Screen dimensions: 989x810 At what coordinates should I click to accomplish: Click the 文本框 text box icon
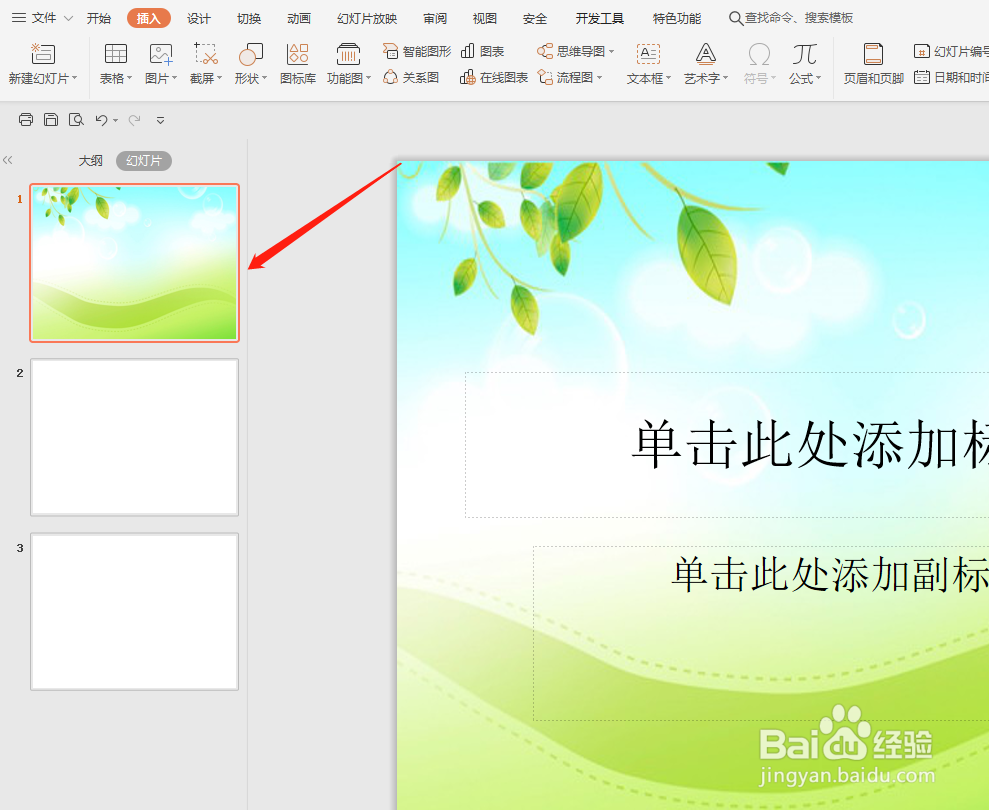tap(648, 54)
